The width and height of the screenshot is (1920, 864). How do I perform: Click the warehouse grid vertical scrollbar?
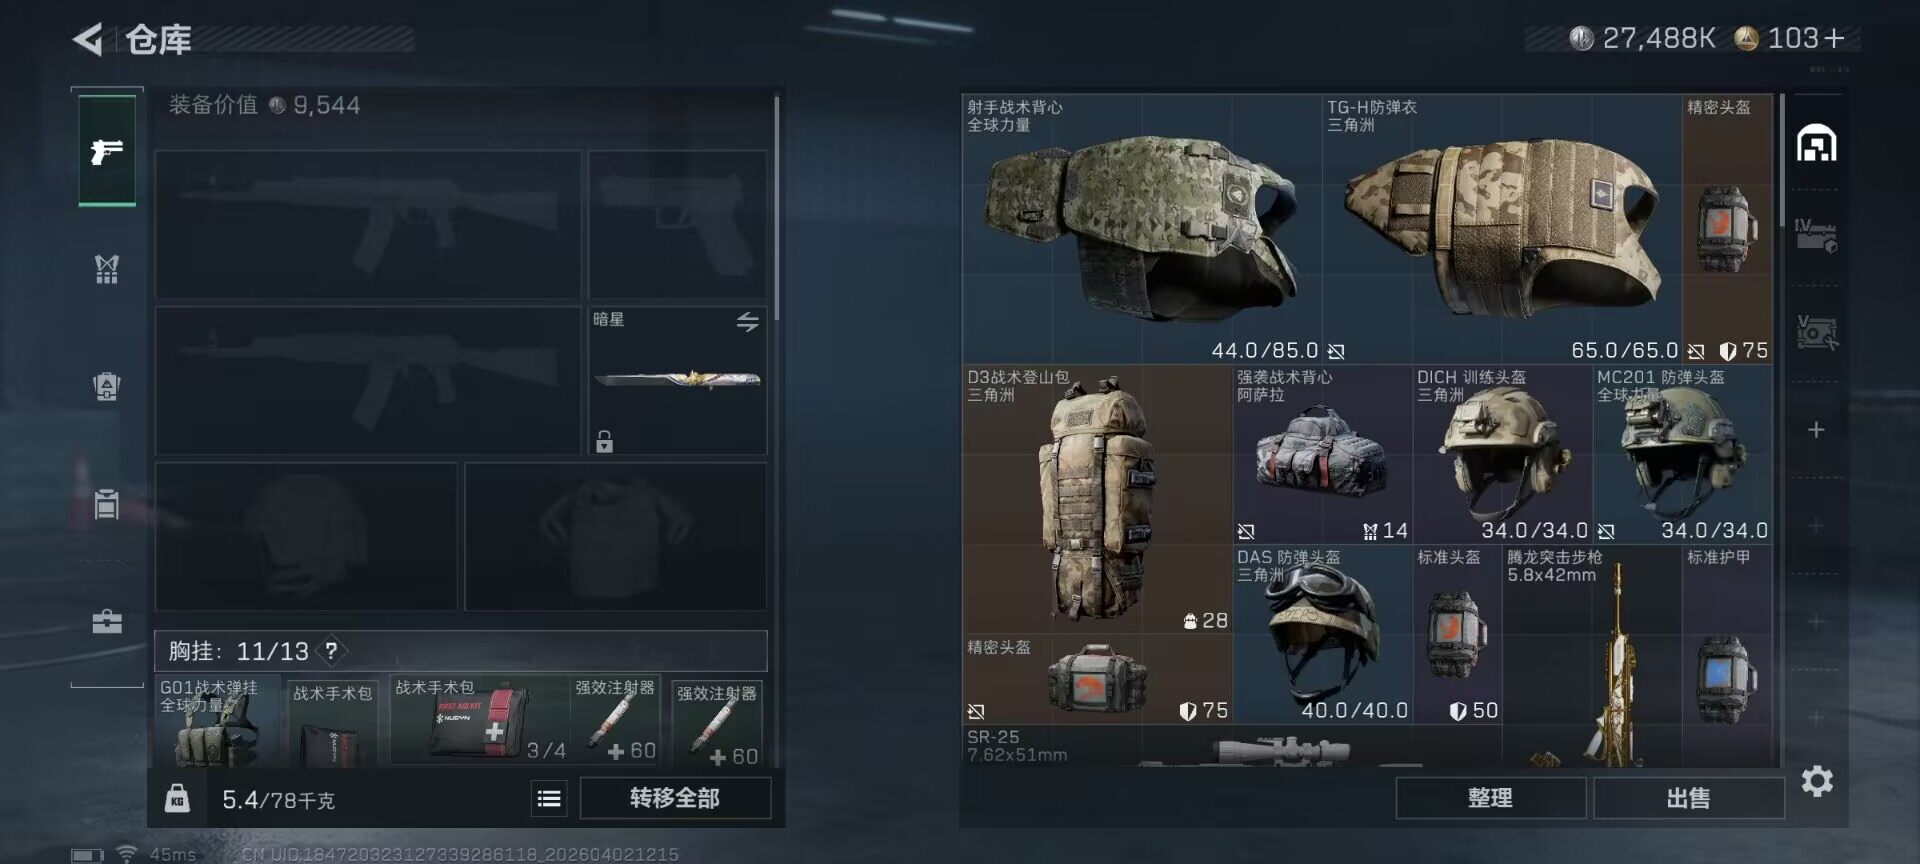coord(1781,160)
